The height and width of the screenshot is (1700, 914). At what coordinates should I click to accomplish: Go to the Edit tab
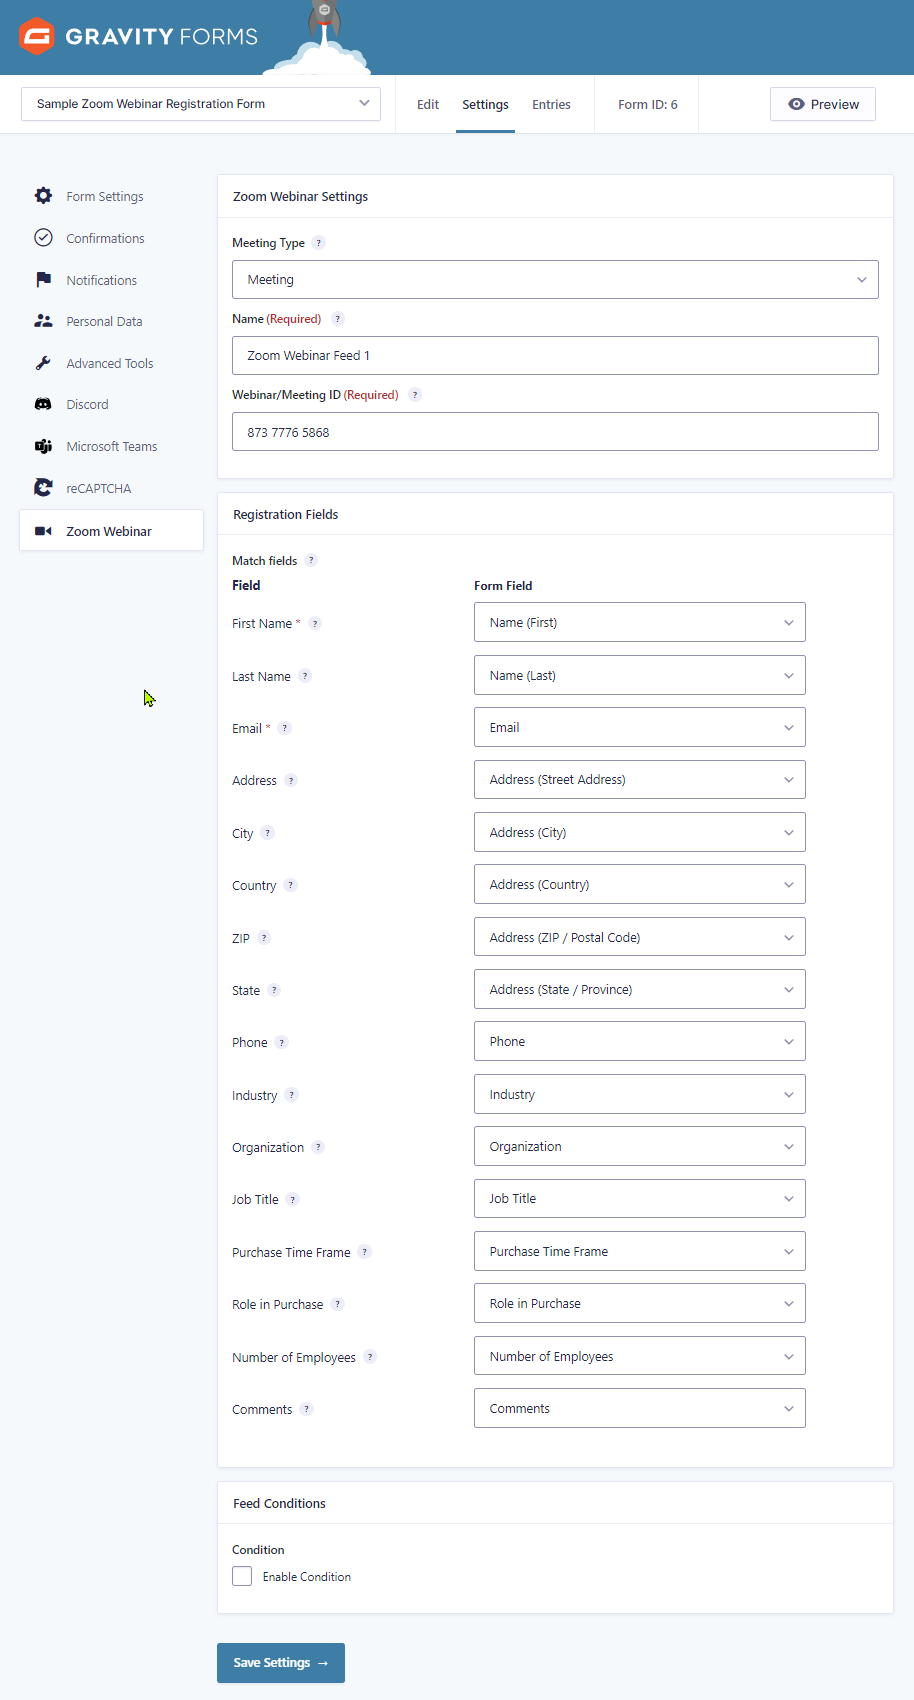click(427, 103)
